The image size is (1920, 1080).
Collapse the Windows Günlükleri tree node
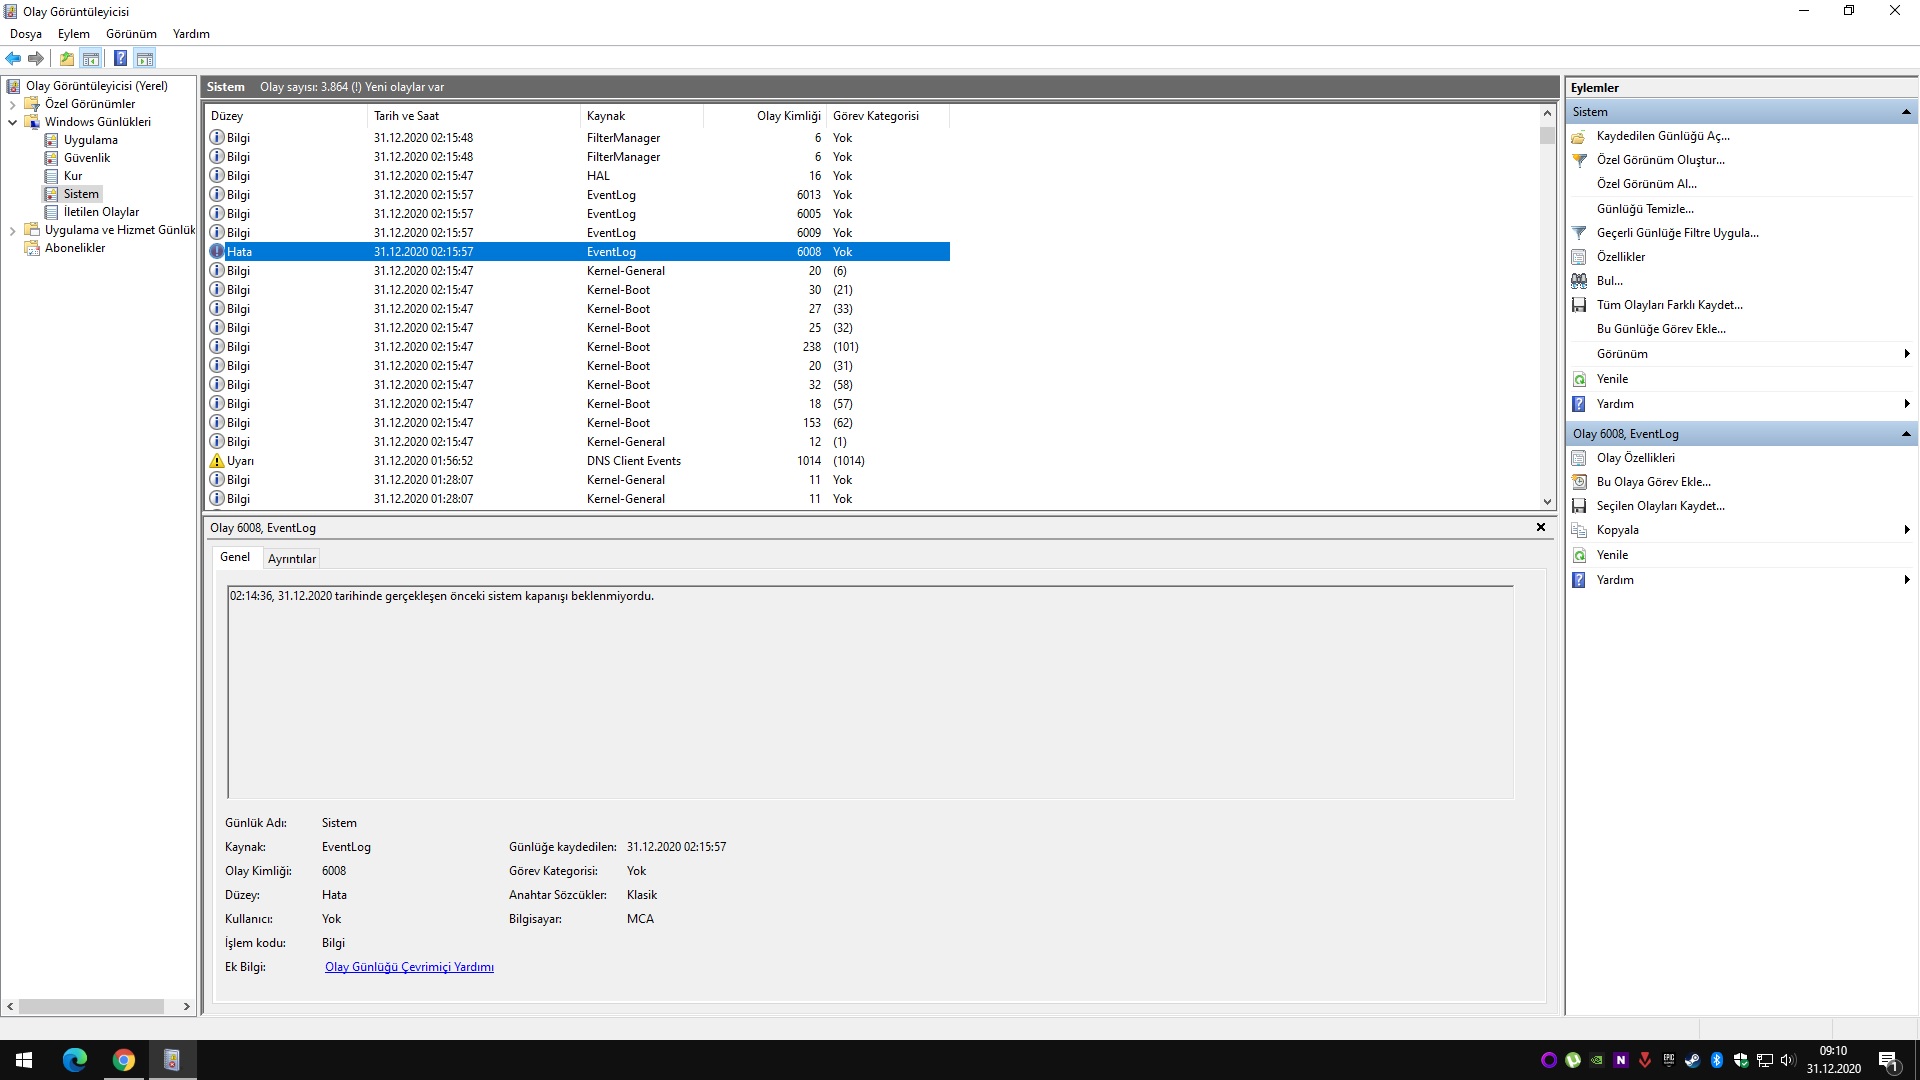tap(12, 122)
